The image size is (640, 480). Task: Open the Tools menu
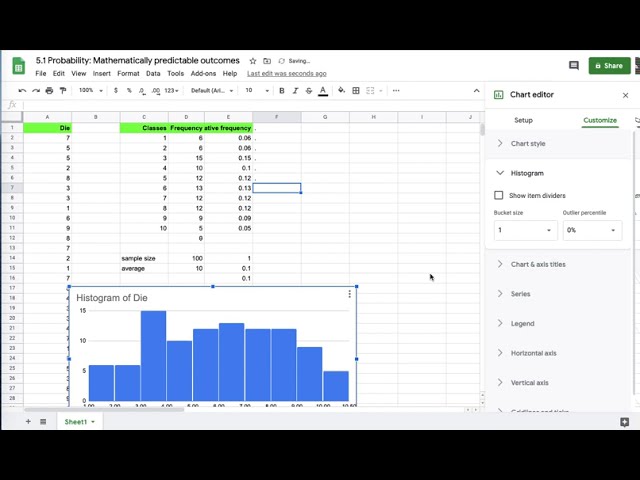176,73
